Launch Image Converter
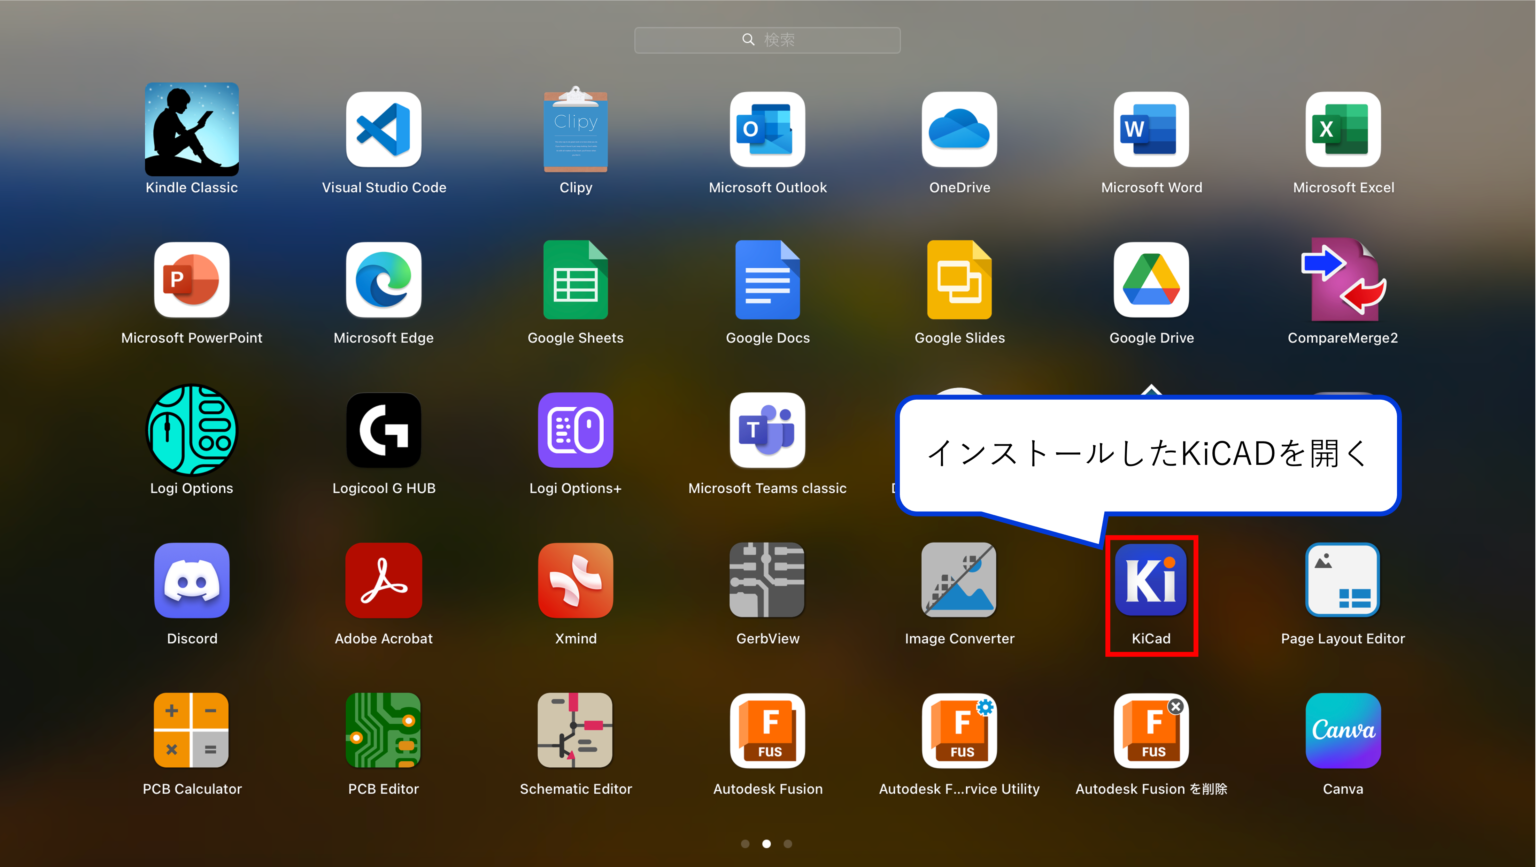This screenshot has width=1536, height=867. [959, 580]
